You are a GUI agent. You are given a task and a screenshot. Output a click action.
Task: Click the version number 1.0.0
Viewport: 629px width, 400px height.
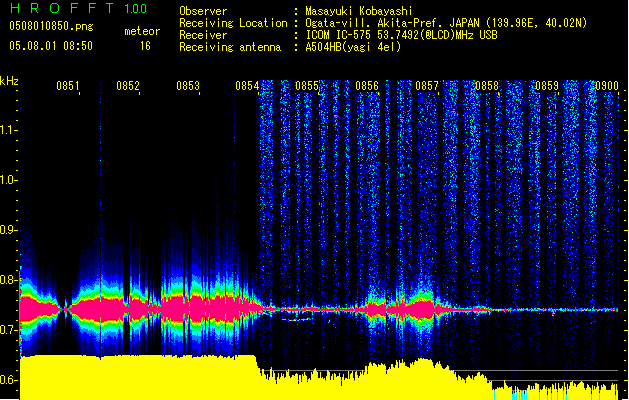(x=136, y=8)
